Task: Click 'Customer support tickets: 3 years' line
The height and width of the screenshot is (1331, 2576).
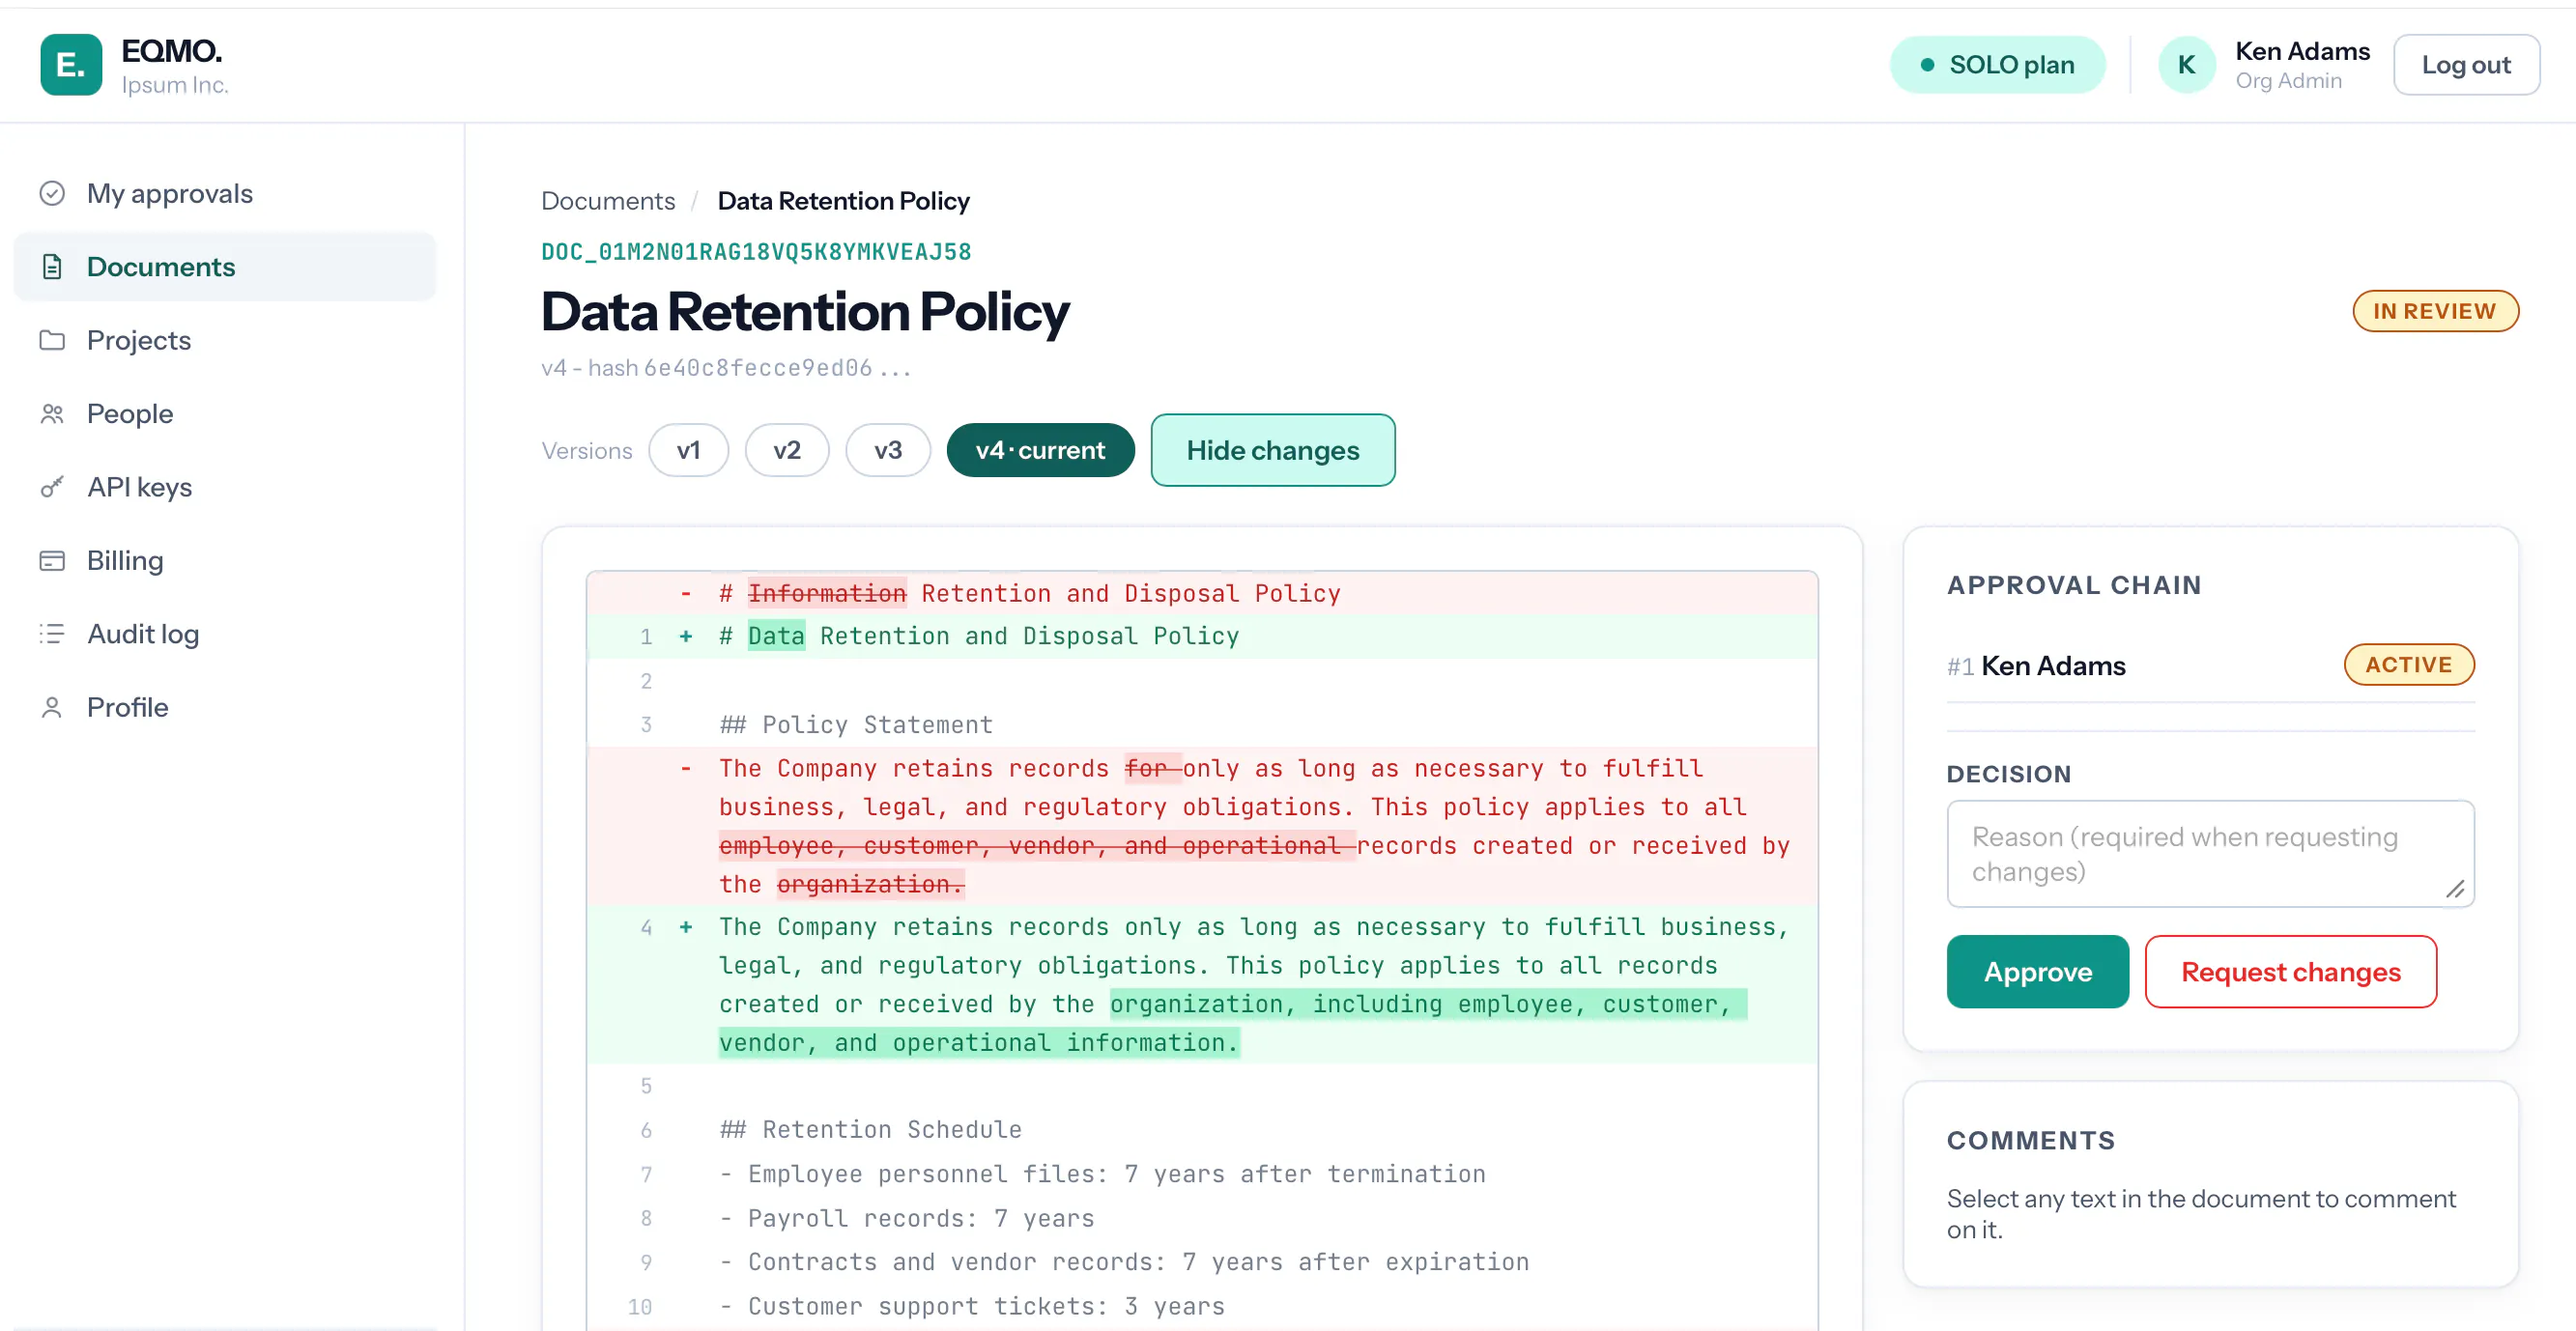Action: (x=1201, y=1306)
